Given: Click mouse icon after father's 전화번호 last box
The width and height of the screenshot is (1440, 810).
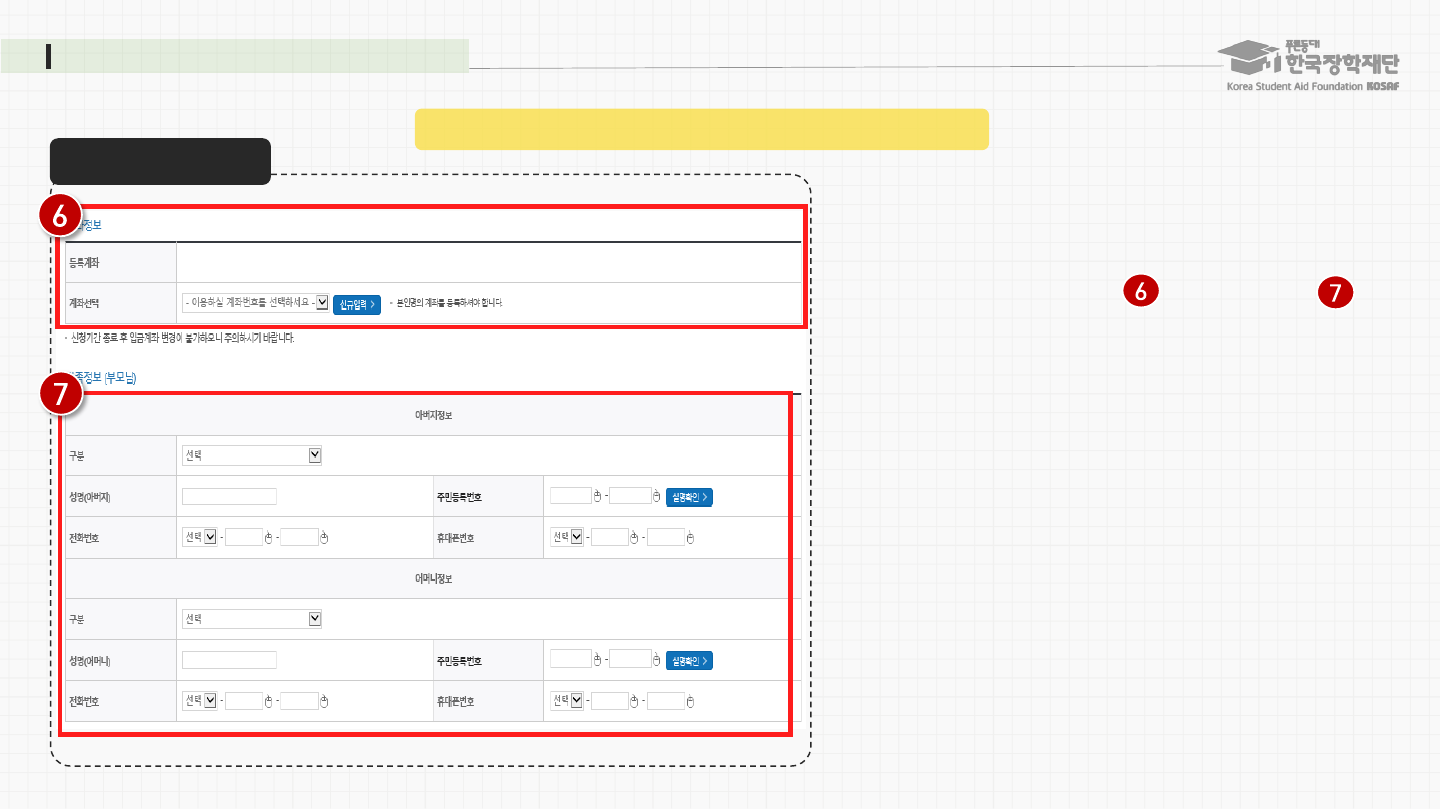Looking at the screenshot, I should point(324,538).
